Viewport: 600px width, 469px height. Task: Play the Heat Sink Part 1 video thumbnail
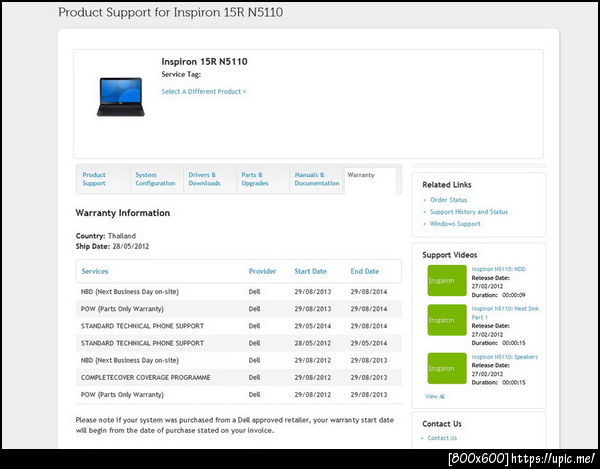click(447, 320)
